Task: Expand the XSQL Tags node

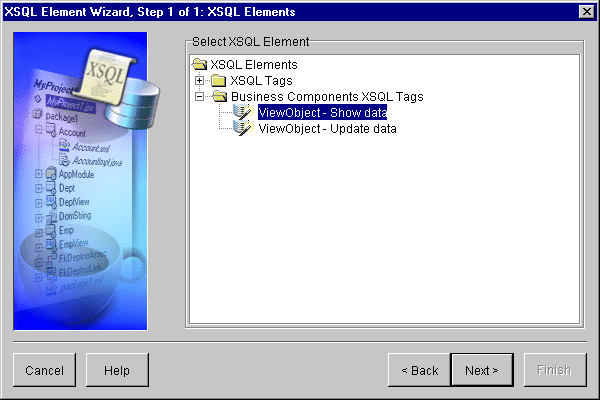Action: pyautogui.click(x=199, y=80)
